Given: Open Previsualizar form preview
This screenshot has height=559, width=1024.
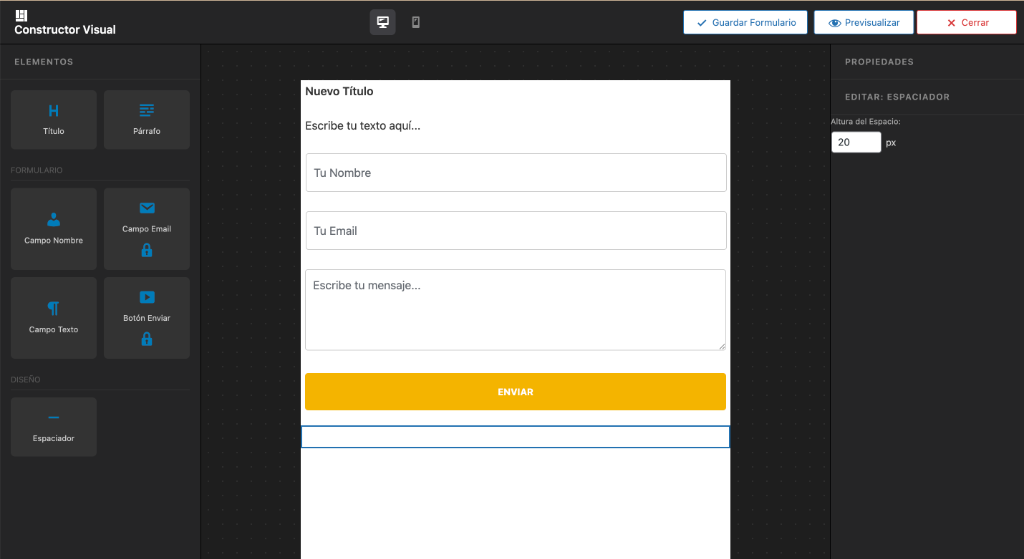Looking at the screenshot, I should click(x=864, y=22).
